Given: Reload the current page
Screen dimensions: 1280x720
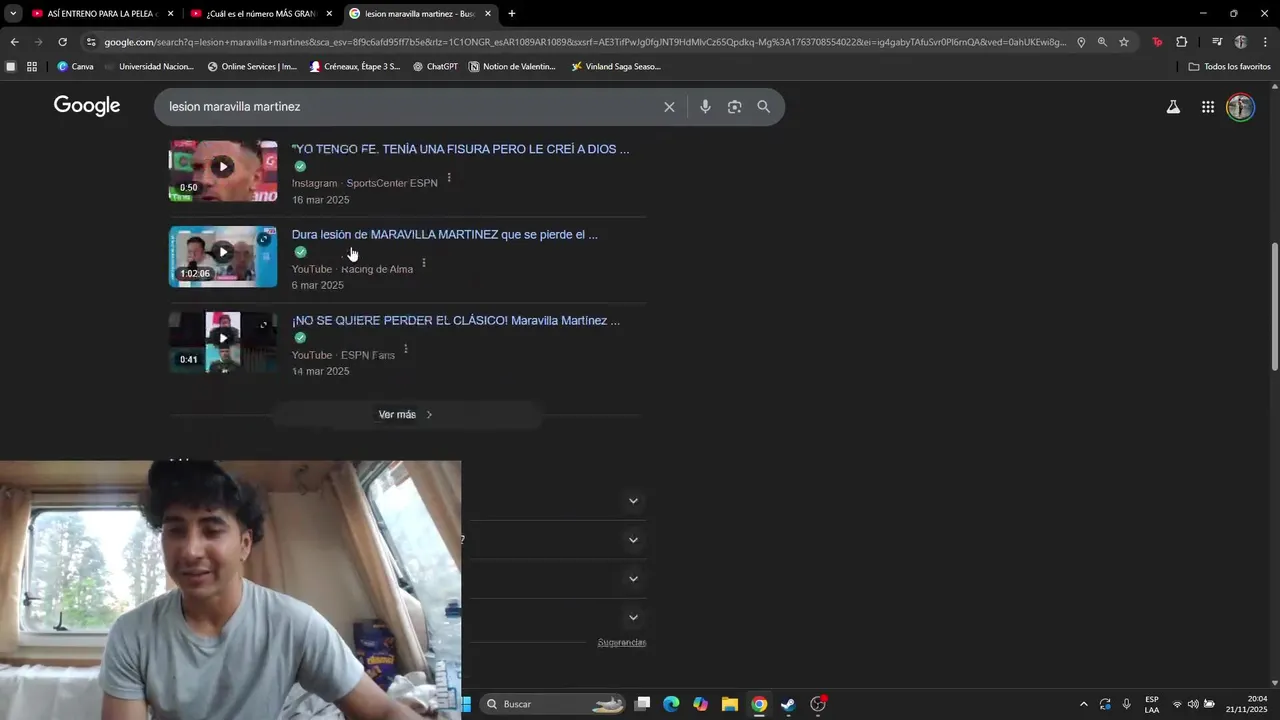Looking at the screenshot, I should click(62, 42).
